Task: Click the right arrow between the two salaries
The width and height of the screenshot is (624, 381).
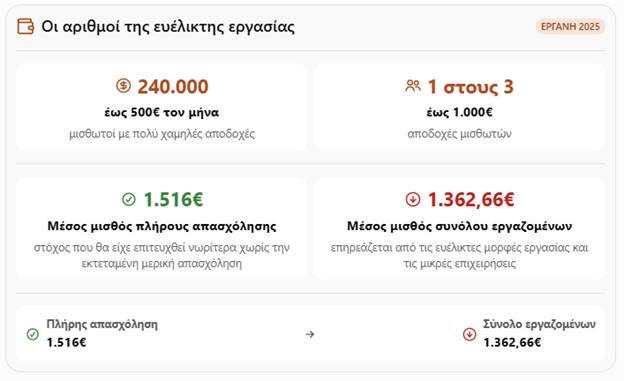Action: point(310,334)
